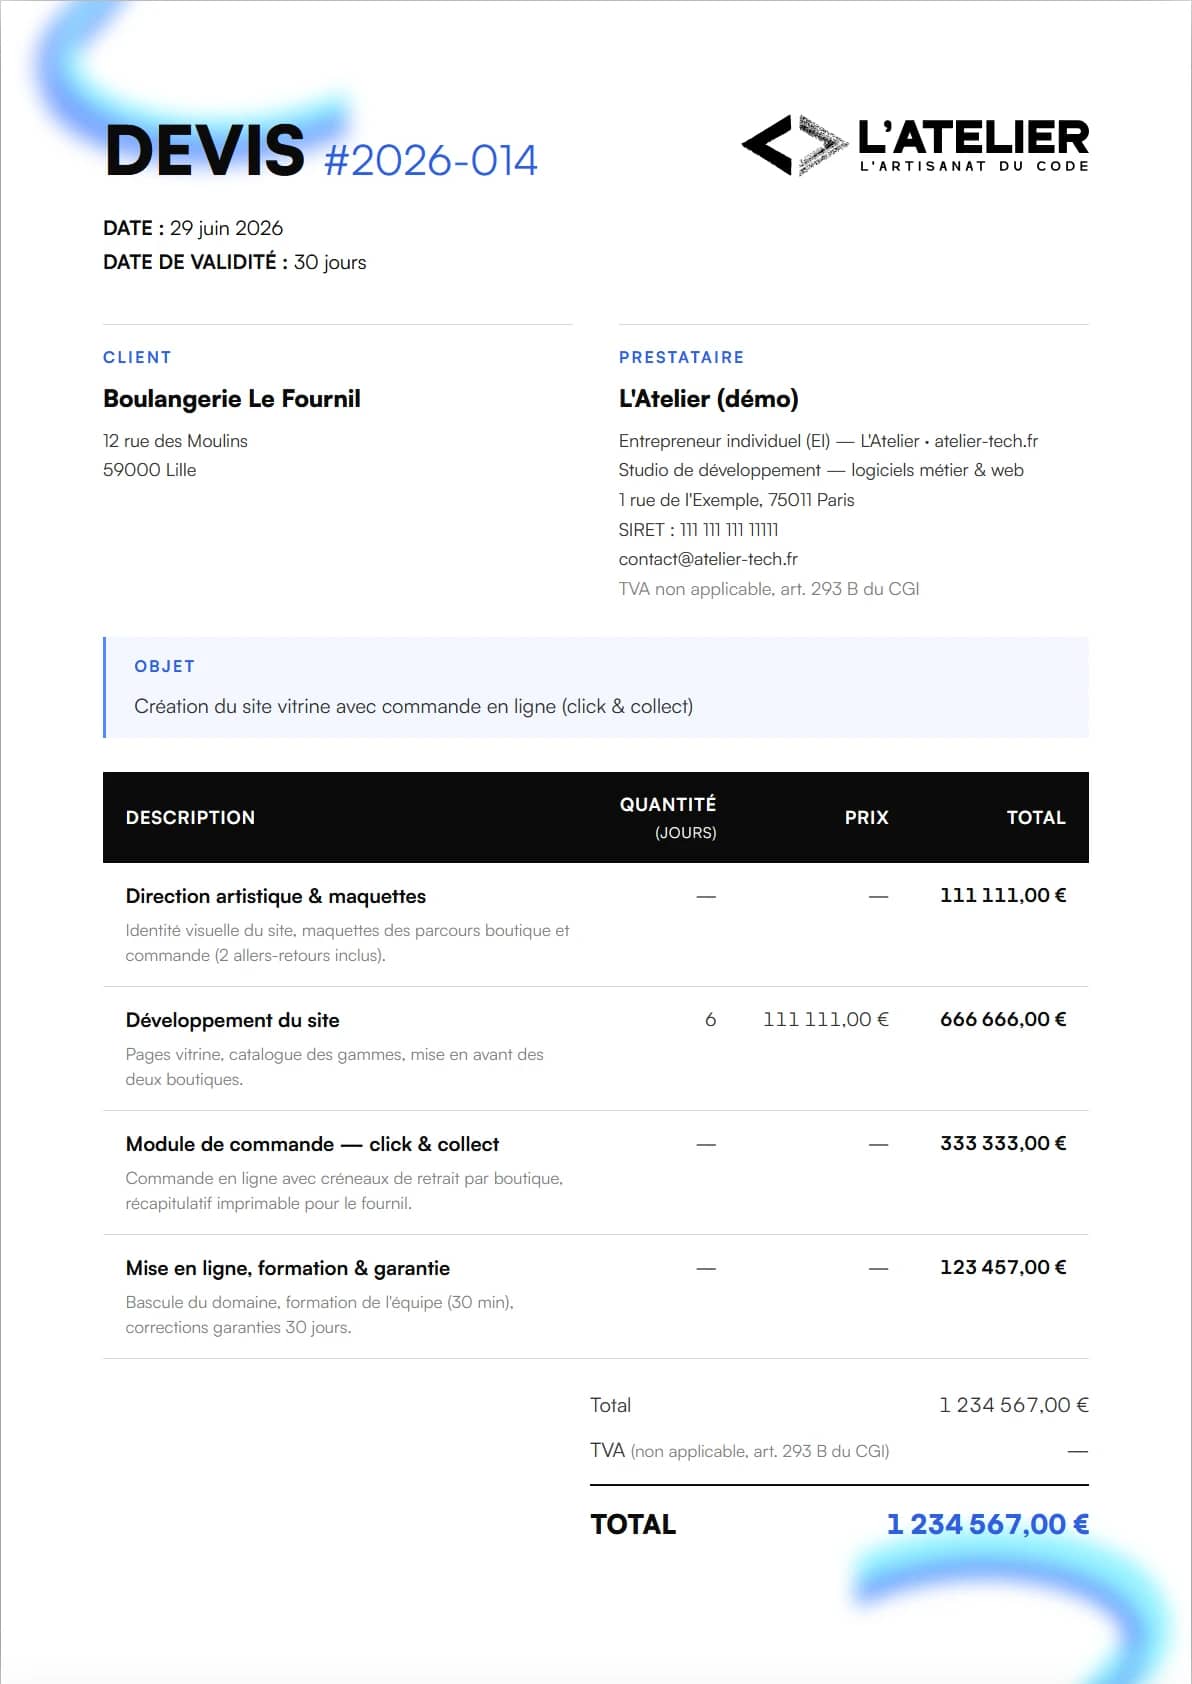The image size is (1192, 1684).
Task: Click amount 111 111,00 € in Direction artistique row
Action: point(1003,895)
